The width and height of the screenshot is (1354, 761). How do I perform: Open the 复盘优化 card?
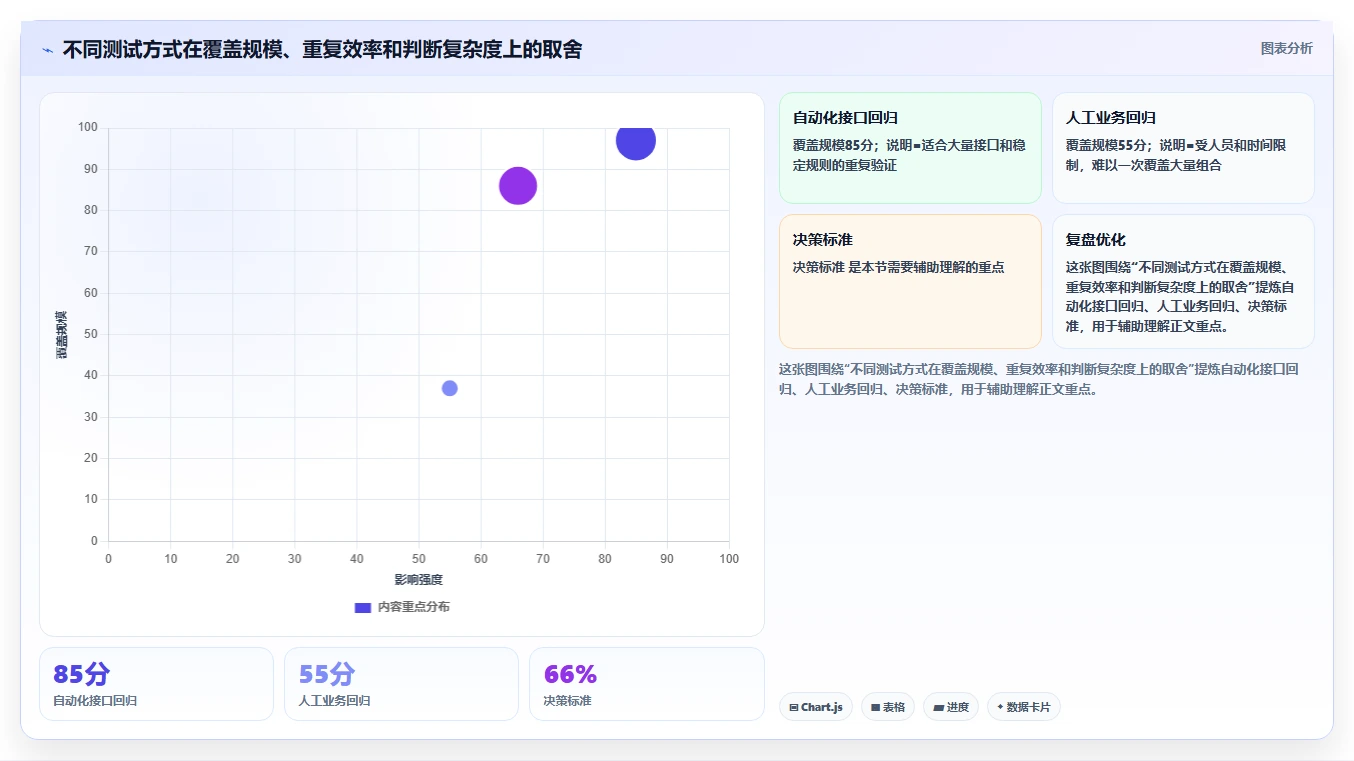coord(1183,281)
